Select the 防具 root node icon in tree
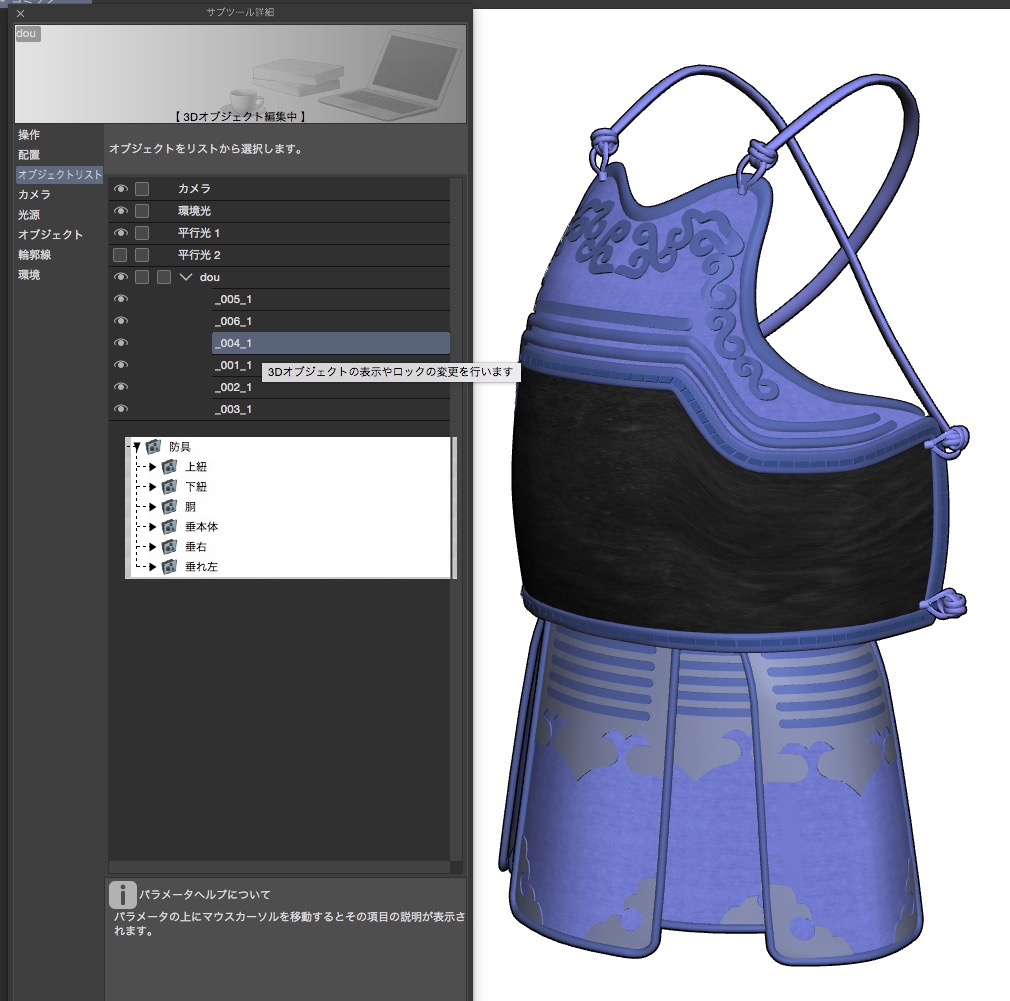The image size is (1010, 1001). 153,447
